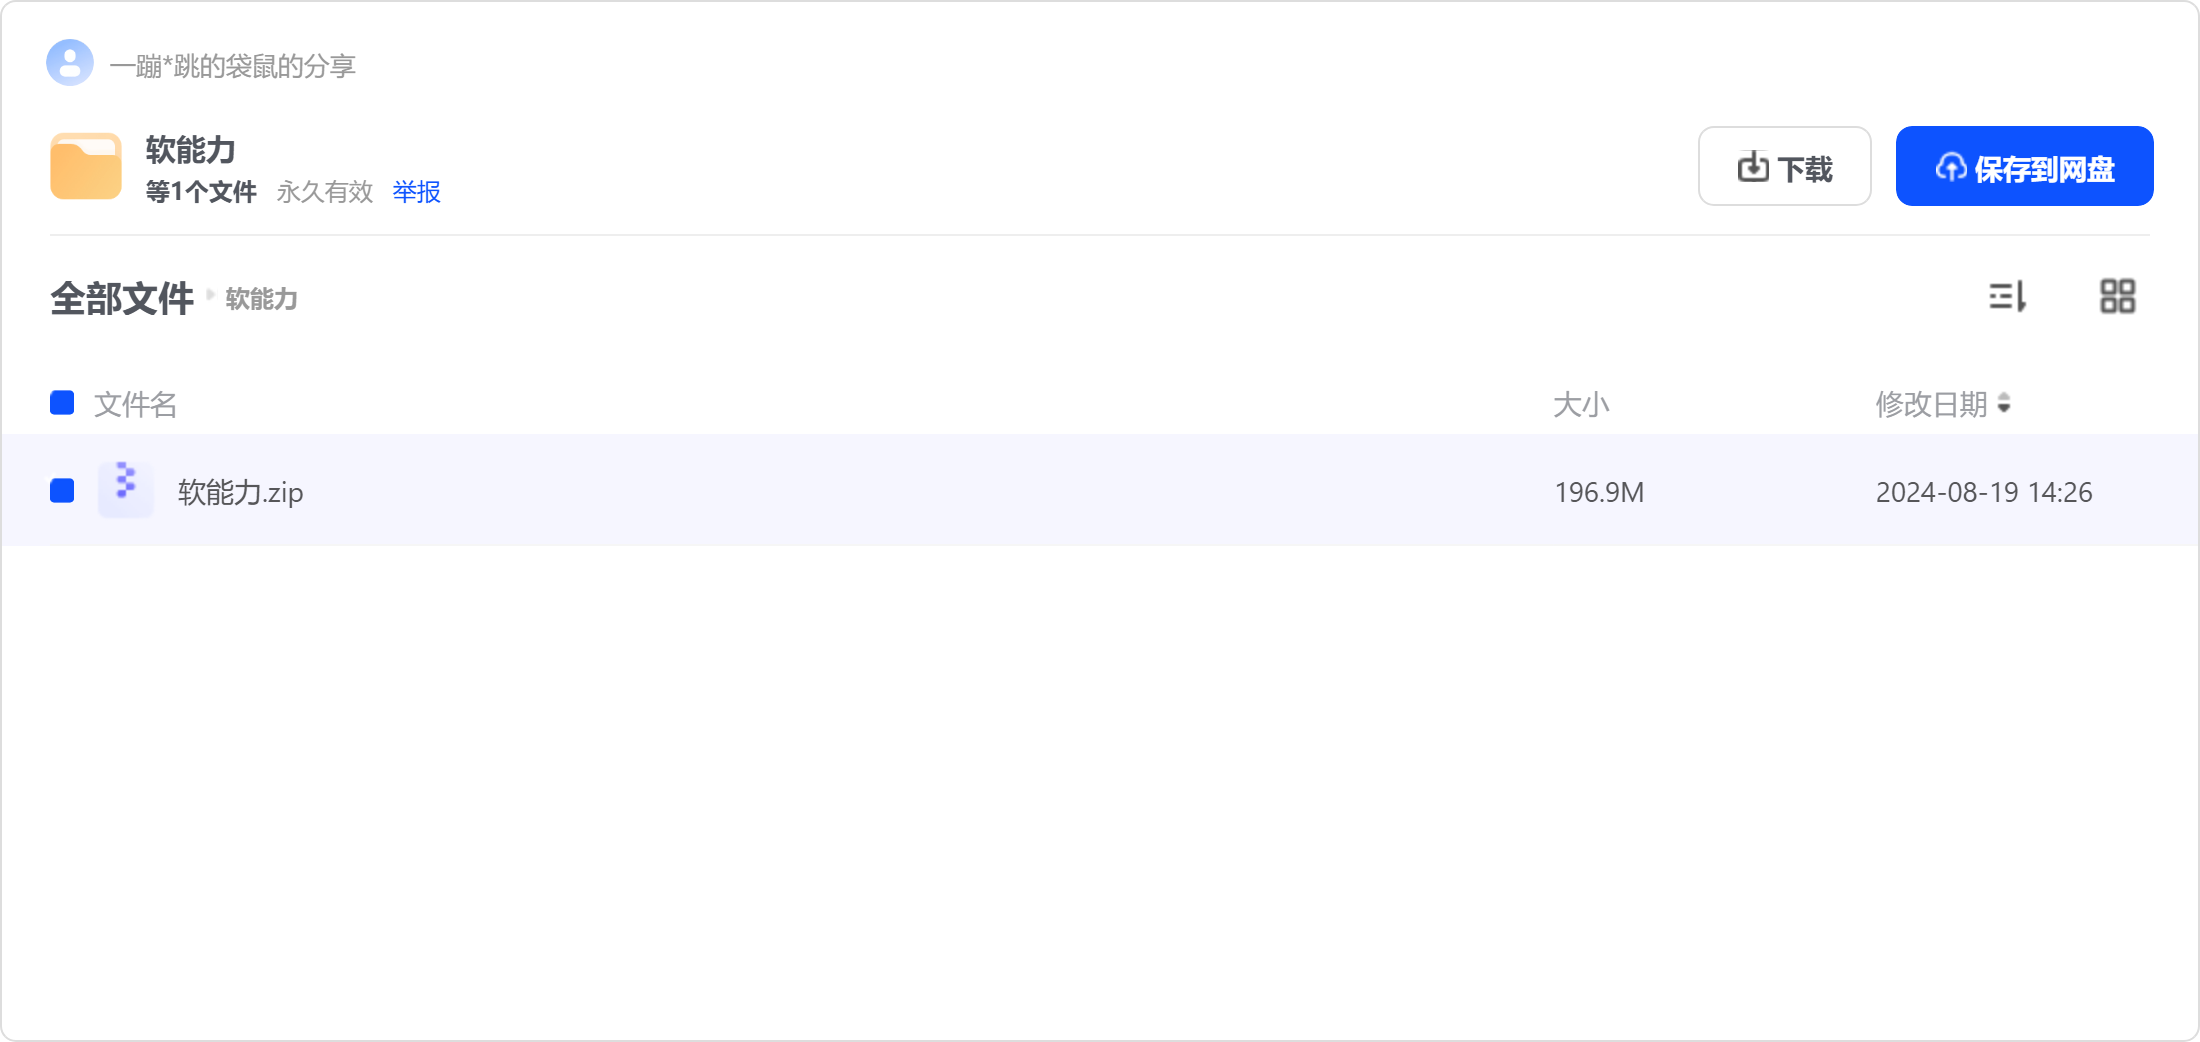Viewport: 2200px width, 1042px height.
Task: Click the sharer's avatar icon
Action: coord(70,63)
